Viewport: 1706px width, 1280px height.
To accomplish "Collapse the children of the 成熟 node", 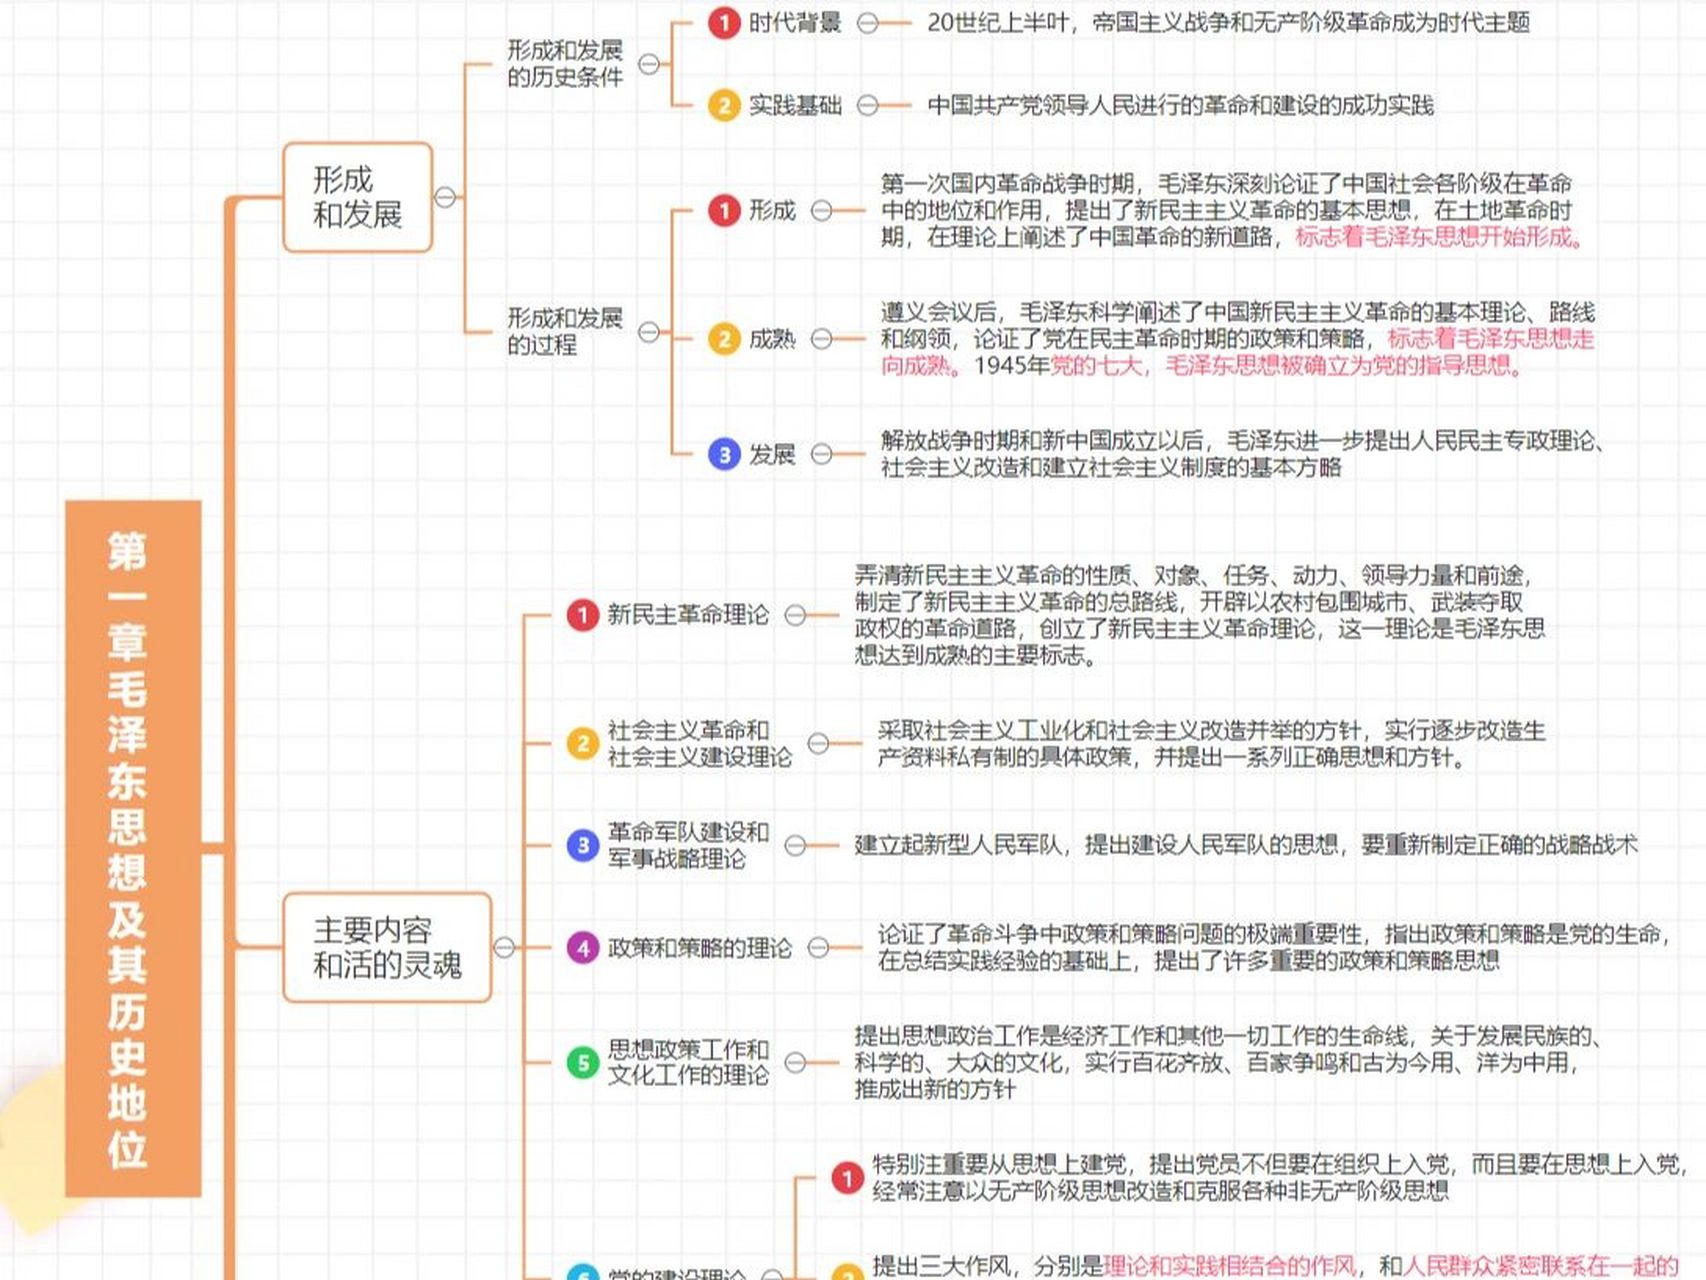I will pos(822,340).
